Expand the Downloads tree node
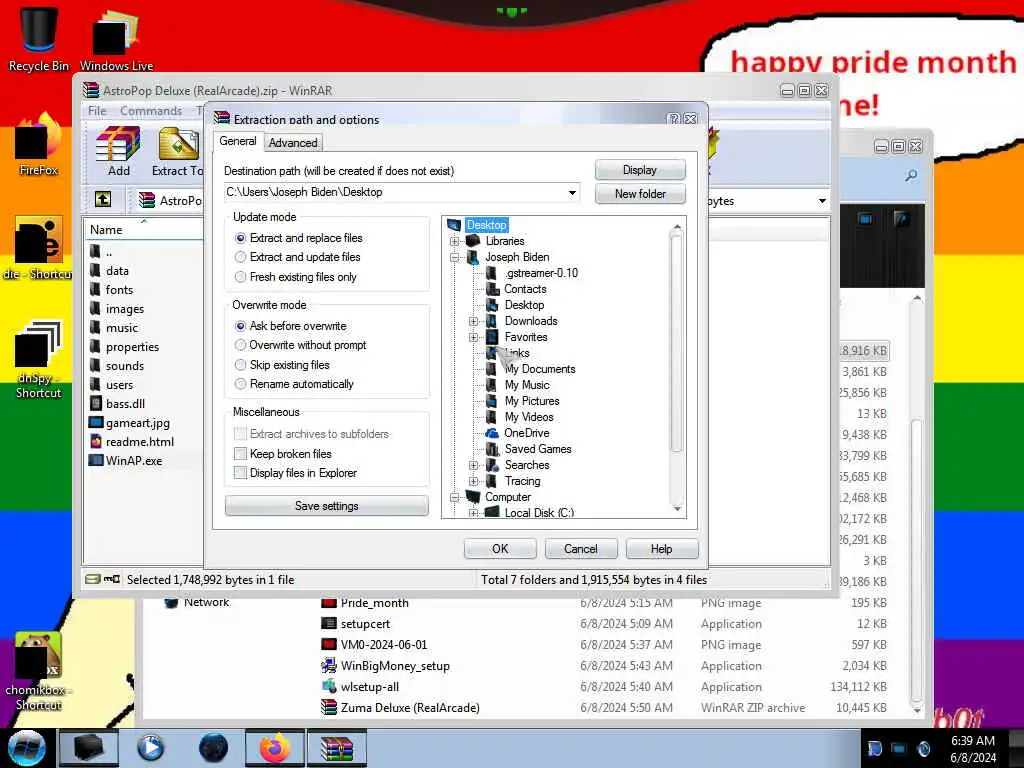 point(473,321)
